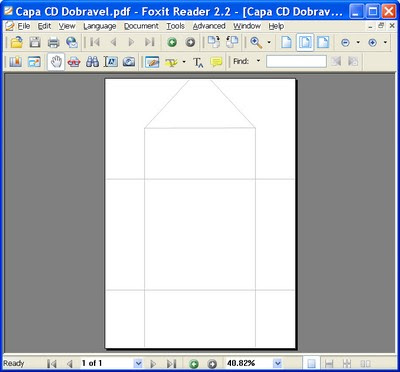Toggle the Fit Width view button
Viewport: 400px width, 372px height.
pos(323,42)
